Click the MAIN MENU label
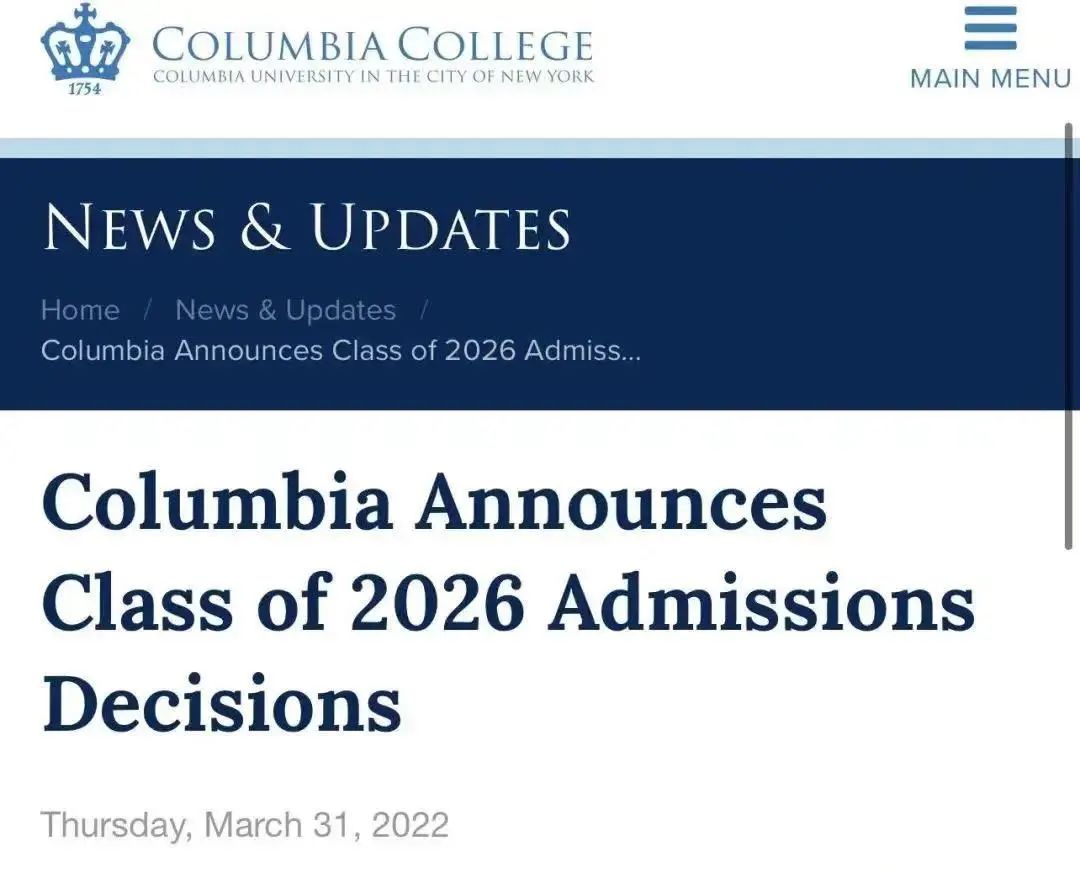The height and width of the screenshot is (869, 1080). point(990,78)
